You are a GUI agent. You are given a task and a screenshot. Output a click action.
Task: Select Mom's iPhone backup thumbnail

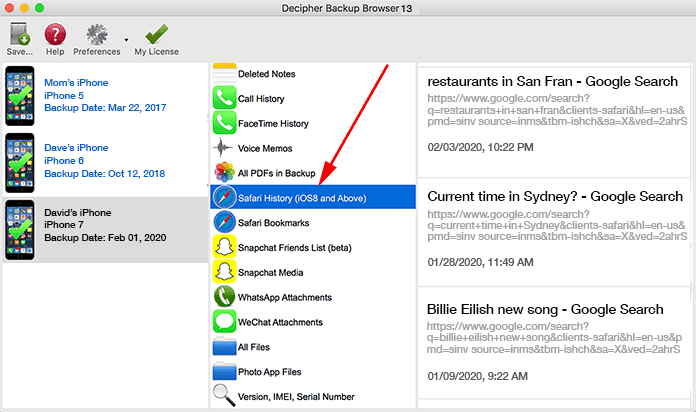tap(20, 96)
